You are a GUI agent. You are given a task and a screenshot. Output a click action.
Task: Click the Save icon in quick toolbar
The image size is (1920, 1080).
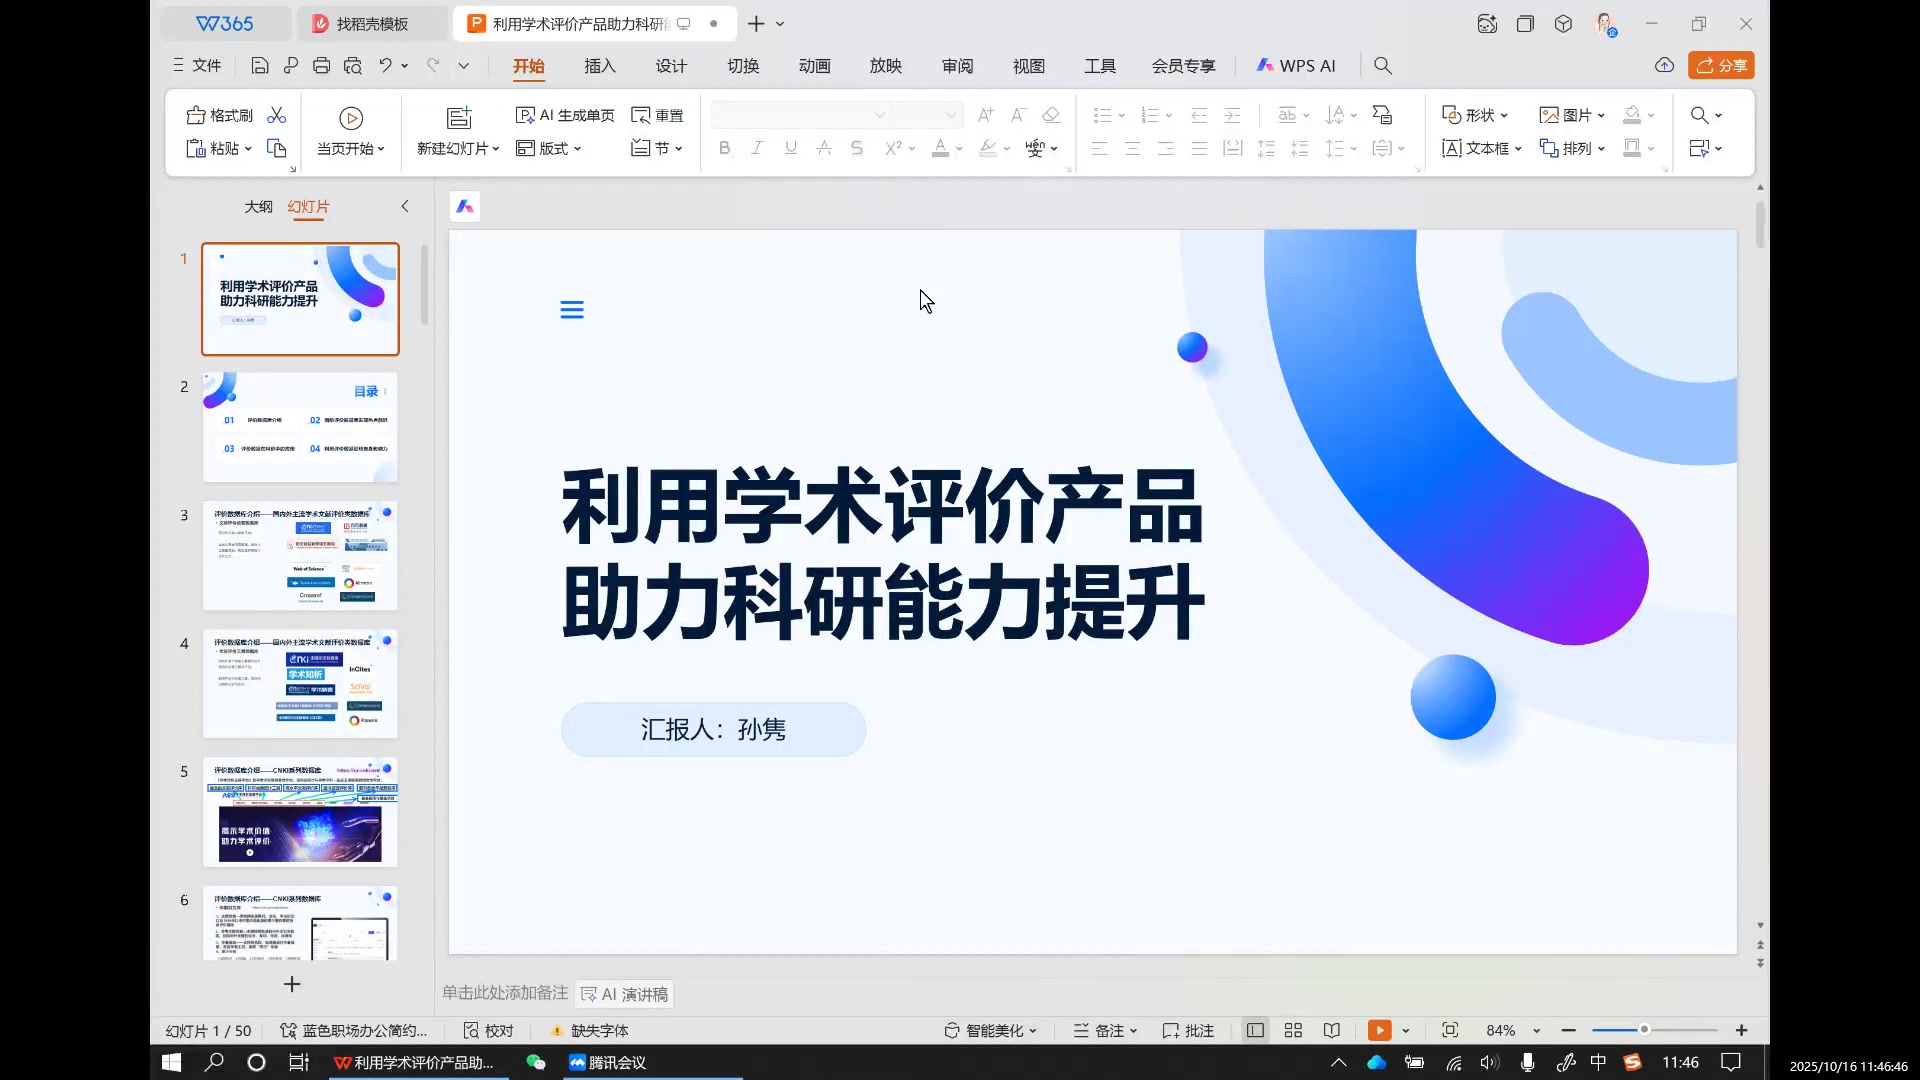[260, 66]
